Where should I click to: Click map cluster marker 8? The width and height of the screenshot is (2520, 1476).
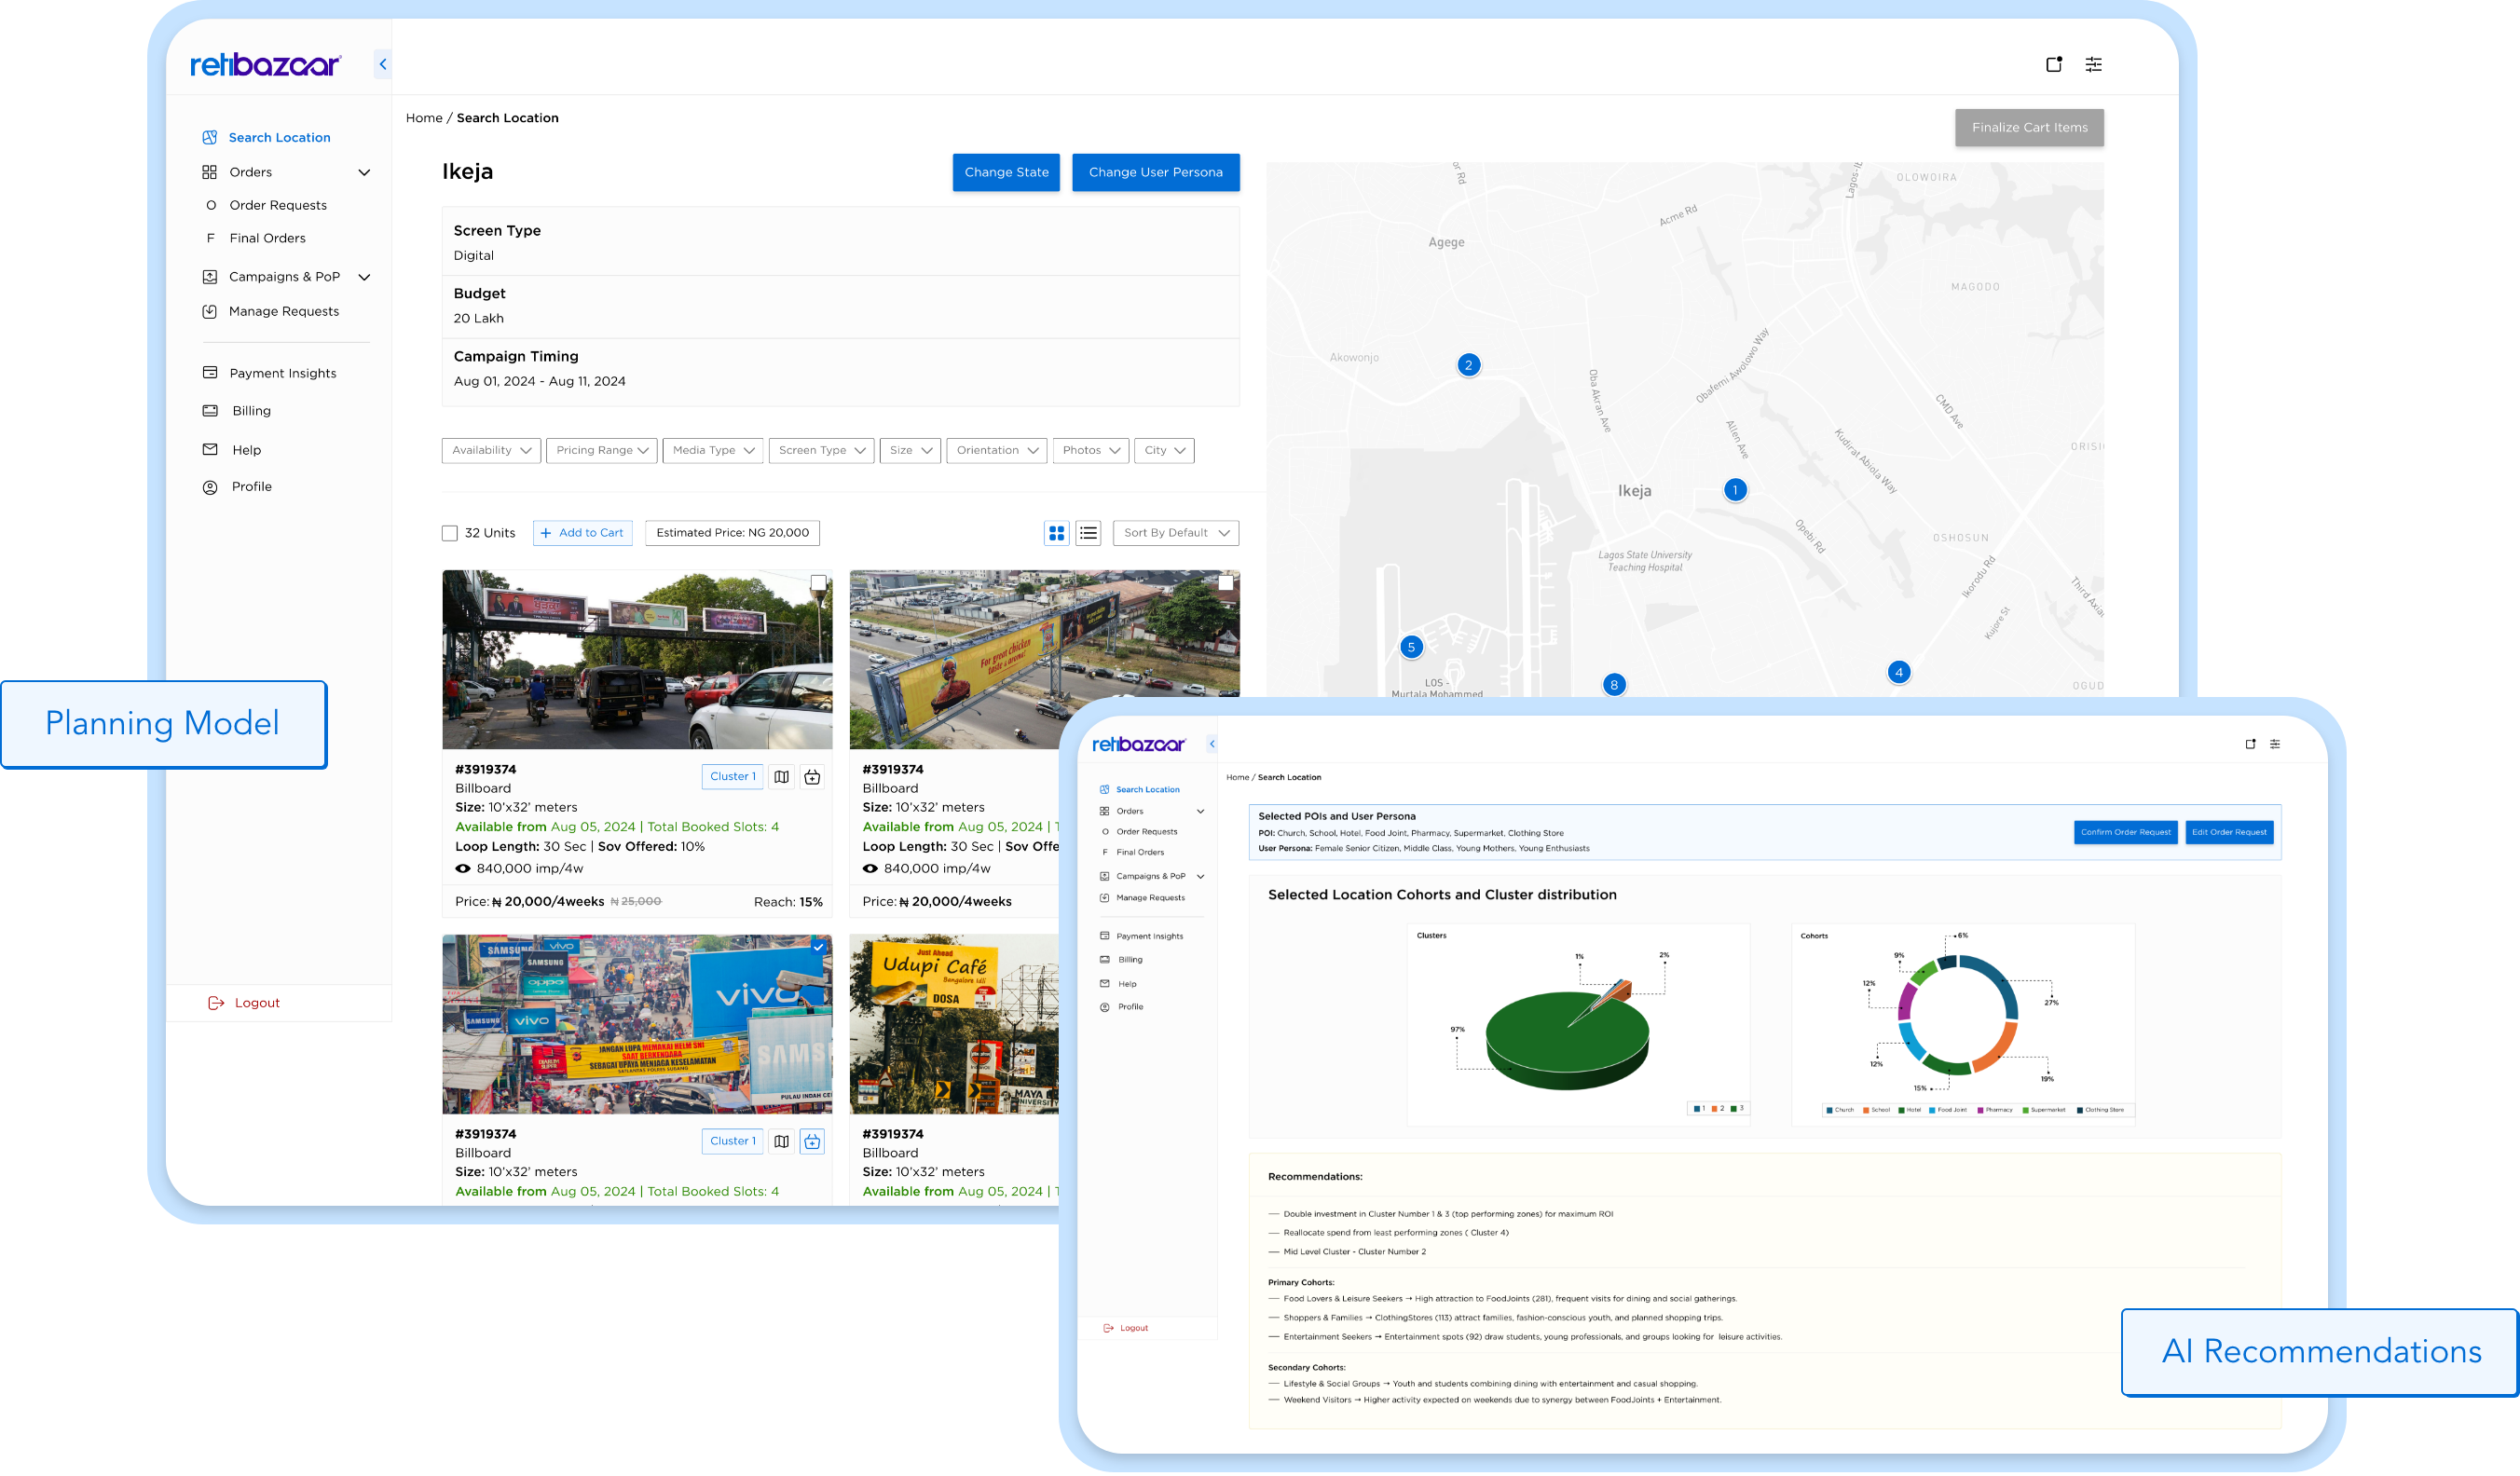(x=1613, y=685)
